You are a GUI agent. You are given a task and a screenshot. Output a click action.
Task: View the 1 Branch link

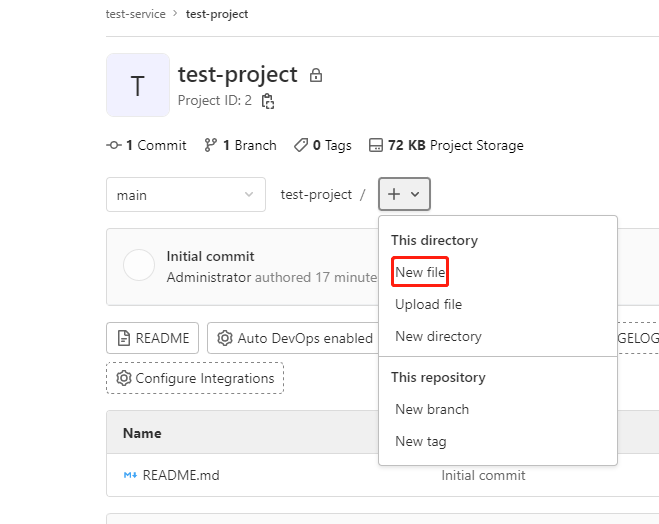240,145
